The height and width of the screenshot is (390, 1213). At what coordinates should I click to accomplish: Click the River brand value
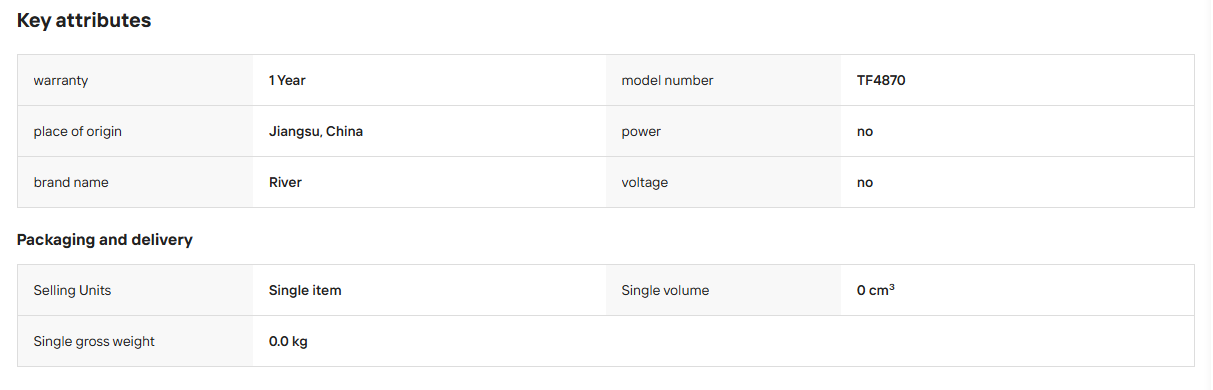point(285,182)
